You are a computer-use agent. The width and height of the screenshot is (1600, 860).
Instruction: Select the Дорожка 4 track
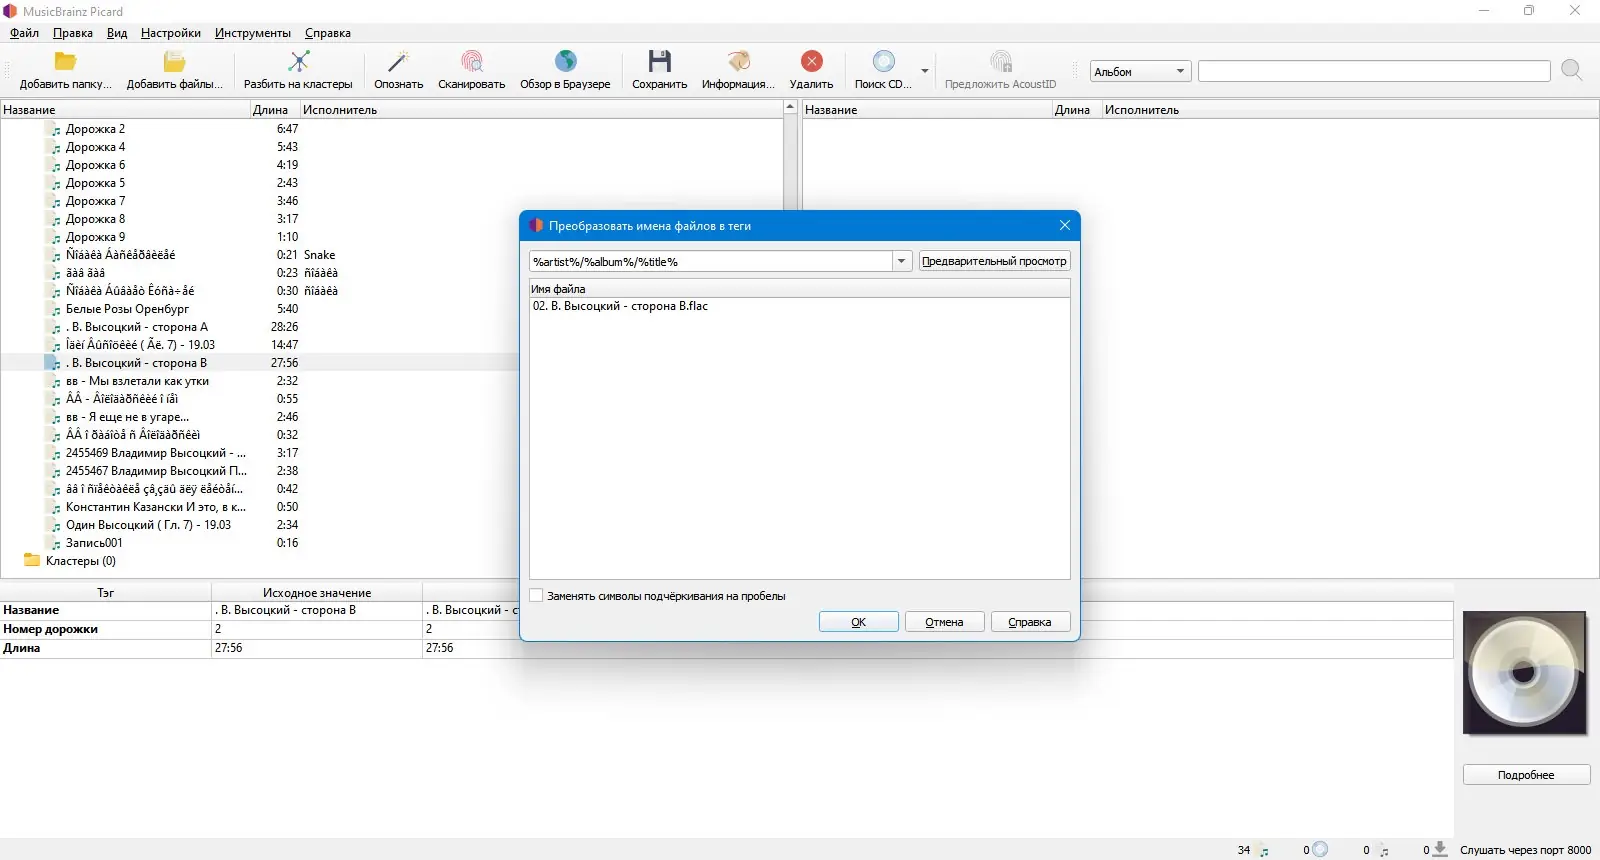(x=95, y=147)
